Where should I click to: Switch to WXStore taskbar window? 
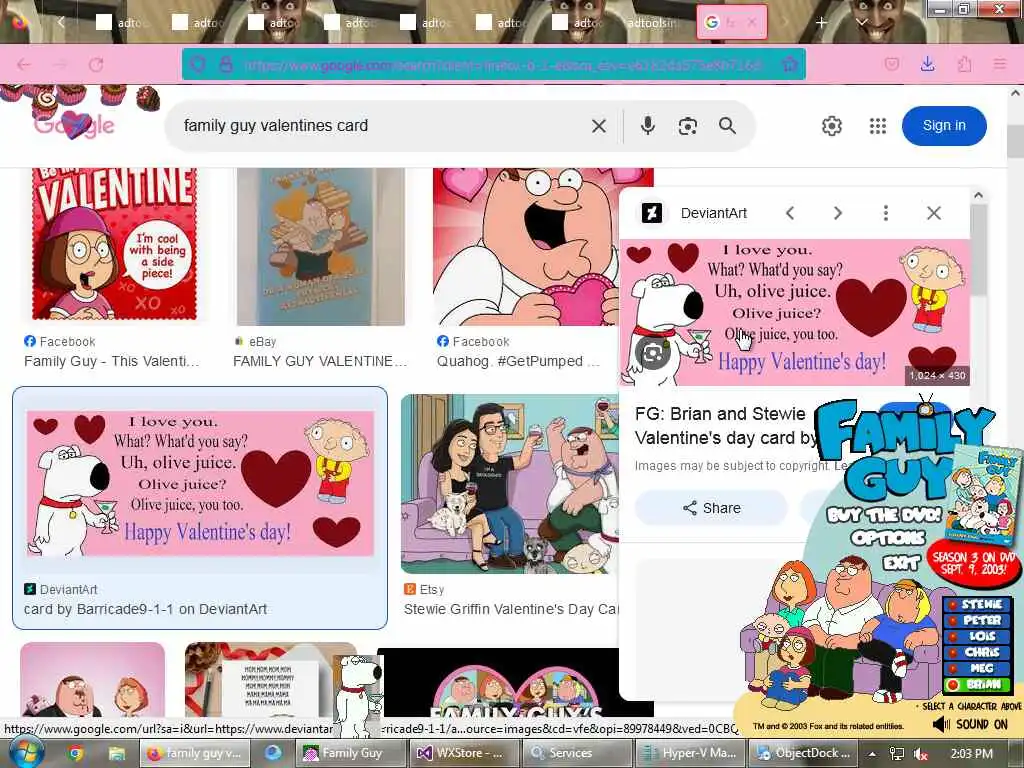464,753
